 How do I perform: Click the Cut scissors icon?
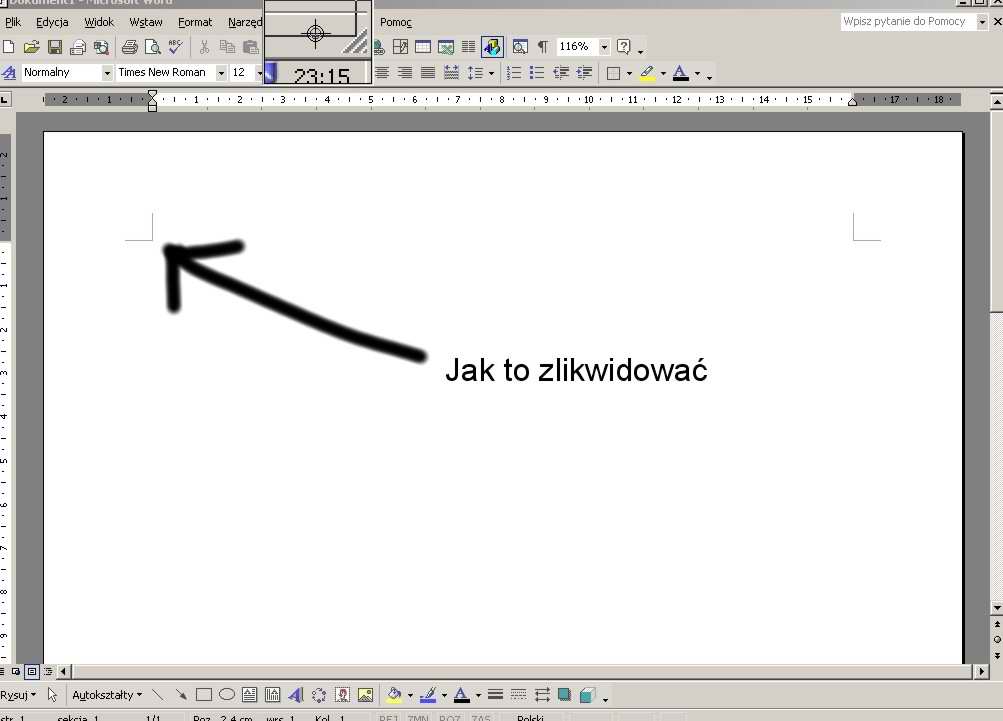click(204, 47)
